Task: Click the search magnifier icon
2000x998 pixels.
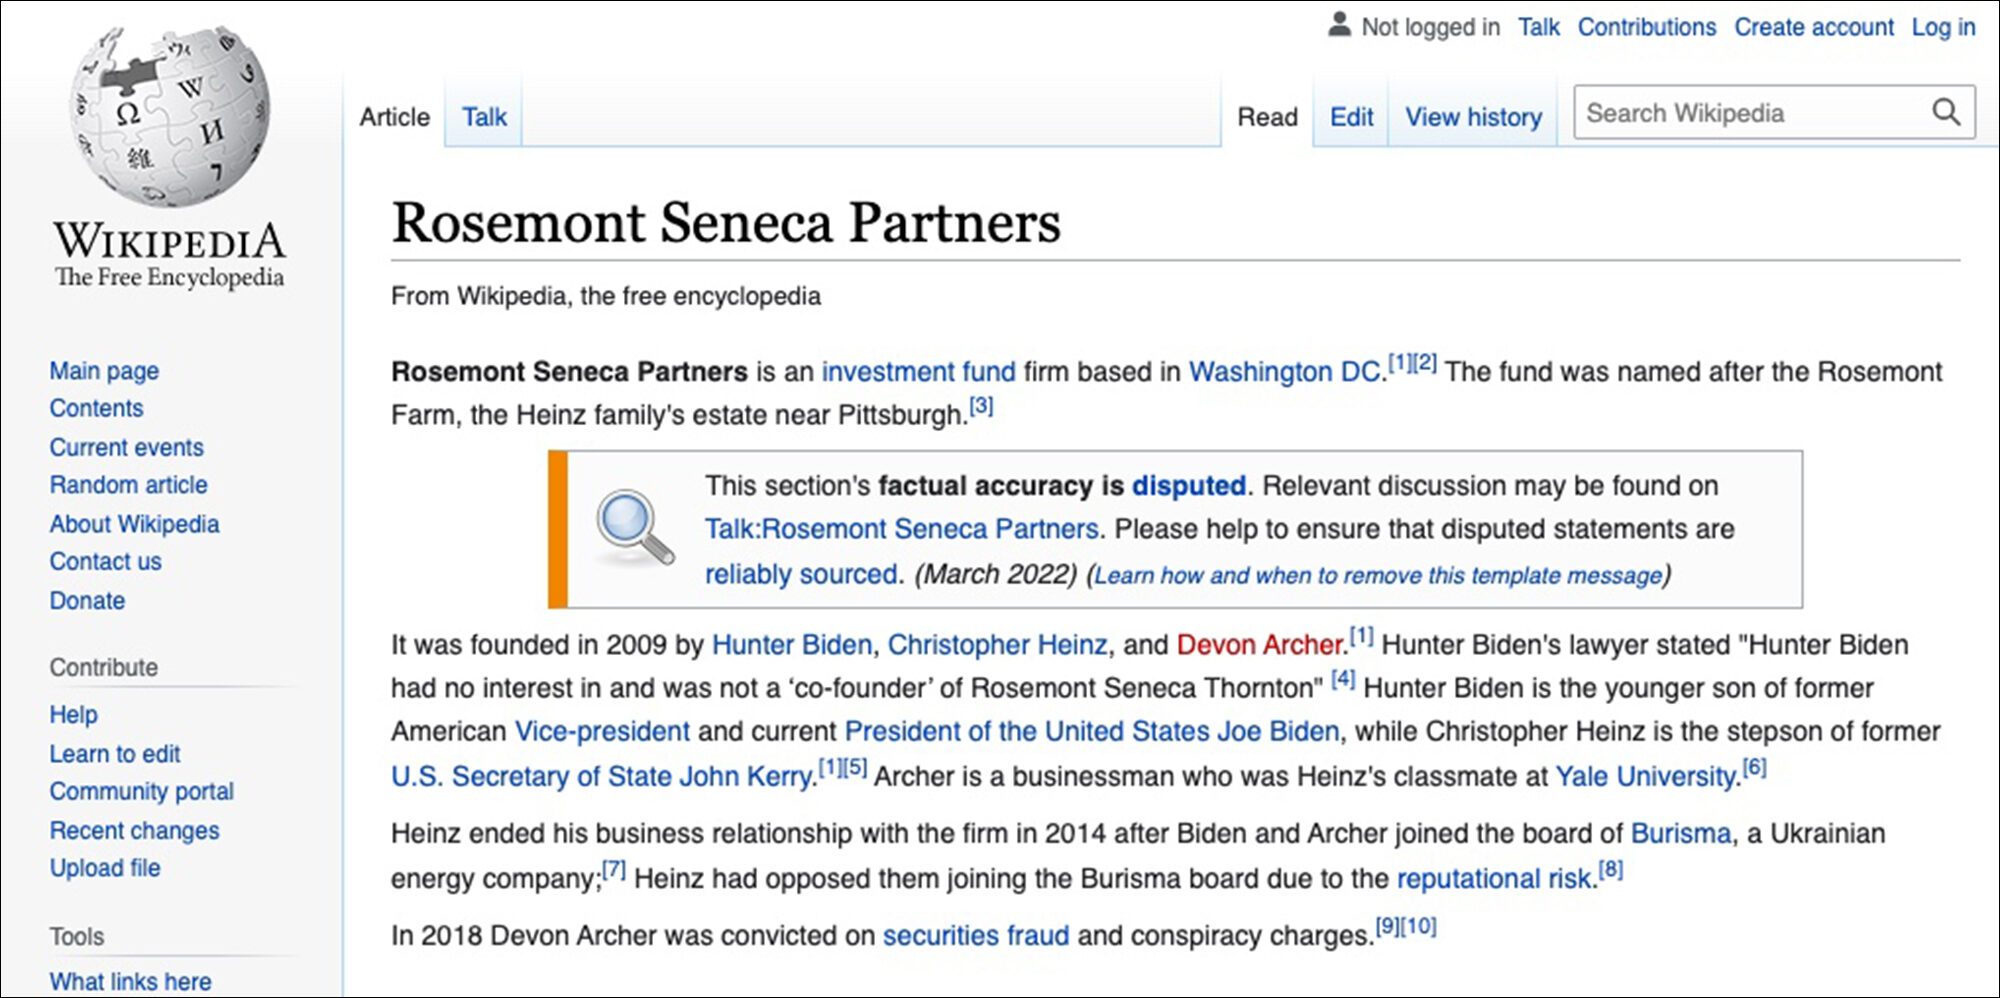Action: pyautogui.click(x=1945, y=112)
